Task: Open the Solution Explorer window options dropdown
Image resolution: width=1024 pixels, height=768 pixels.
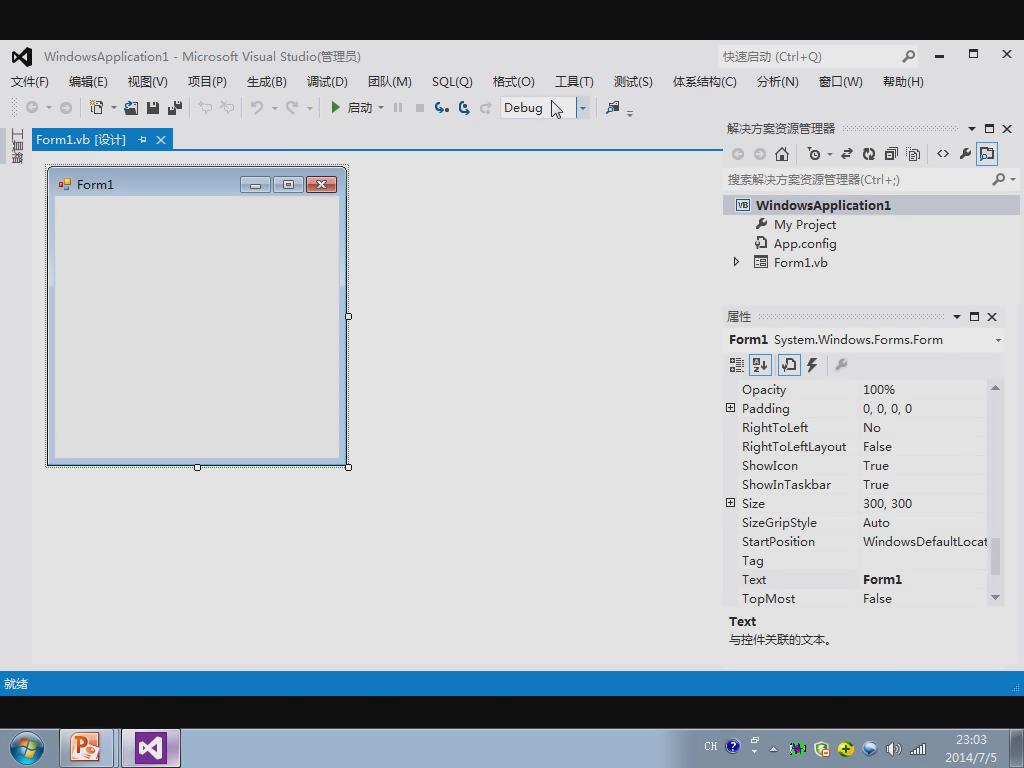Action: point(972,129)
